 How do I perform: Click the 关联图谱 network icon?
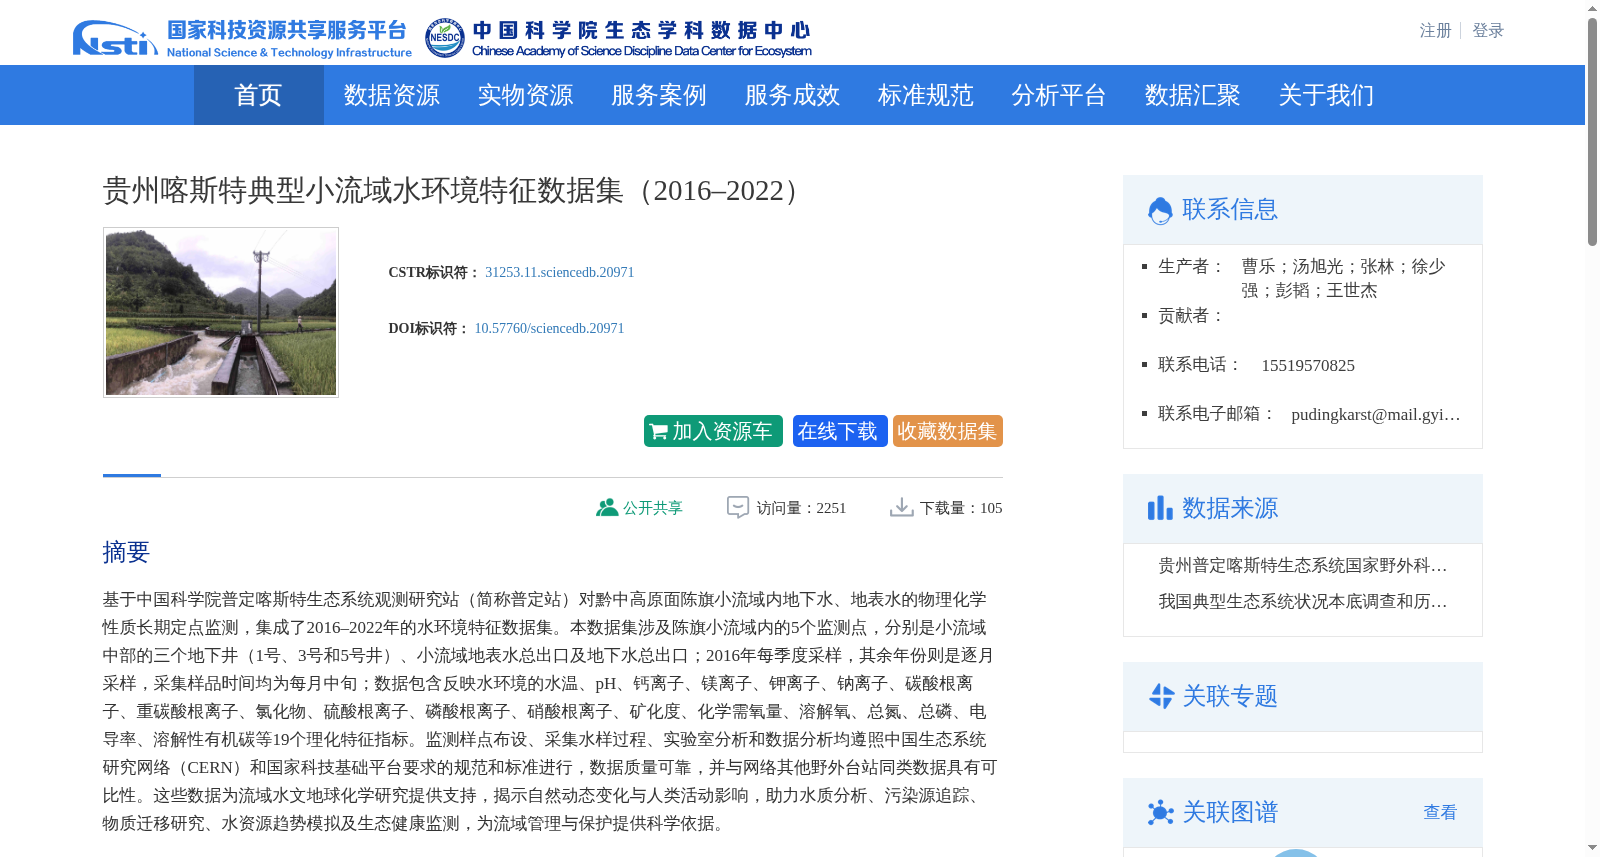(1161, 812)
